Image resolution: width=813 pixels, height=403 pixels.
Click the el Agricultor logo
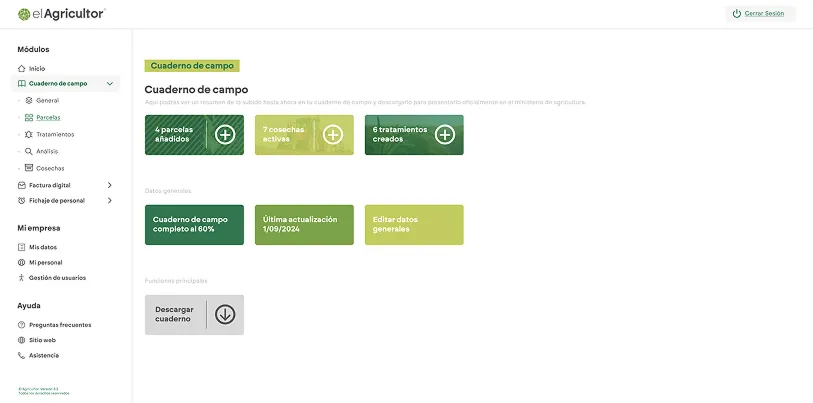(61, 13)
